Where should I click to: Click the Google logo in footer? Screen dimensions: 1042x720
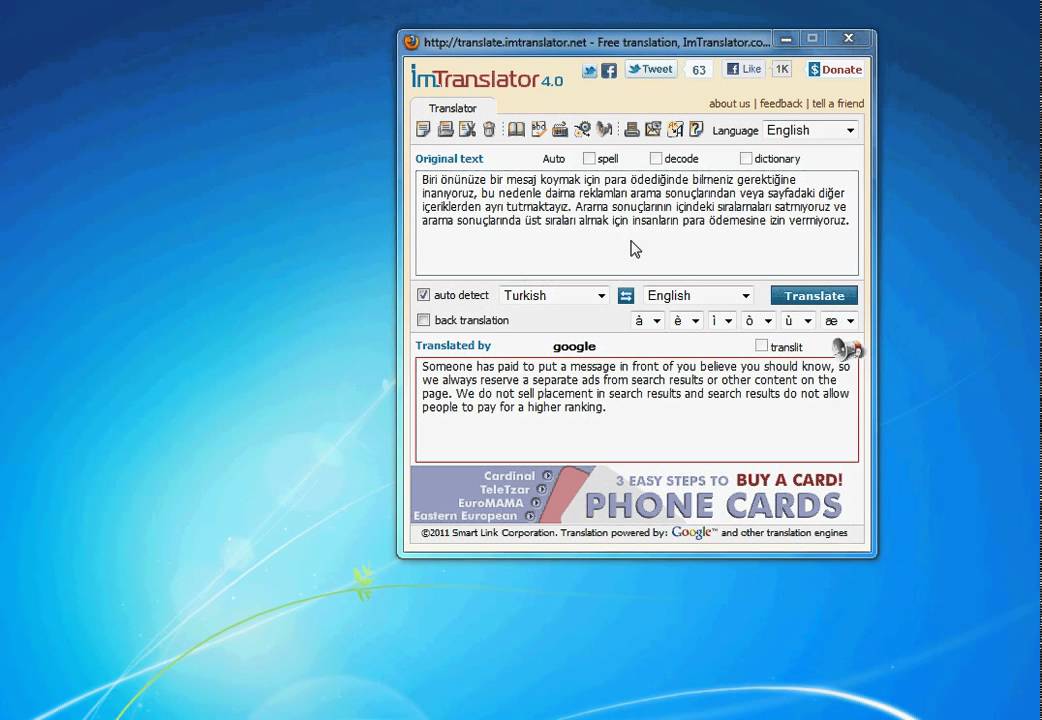pyautogui.click(x=694, y=533)
